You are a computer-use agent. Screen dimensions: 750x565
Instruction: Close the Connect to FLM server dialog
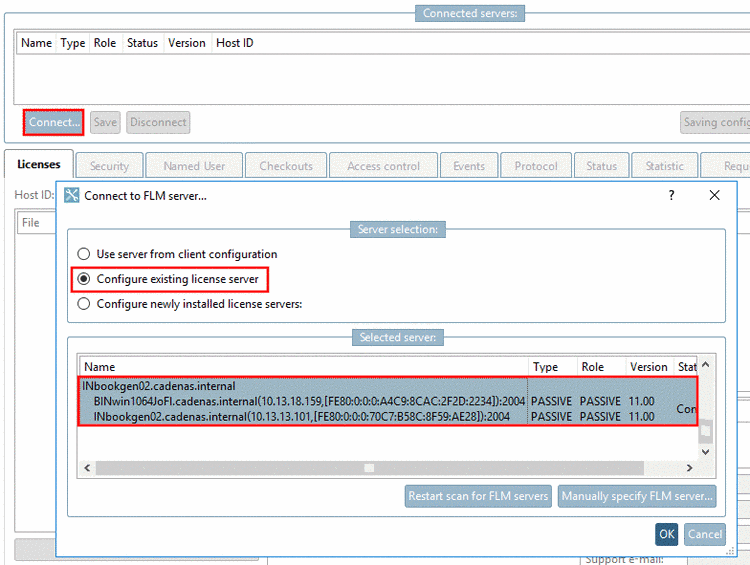pos(715,195)
